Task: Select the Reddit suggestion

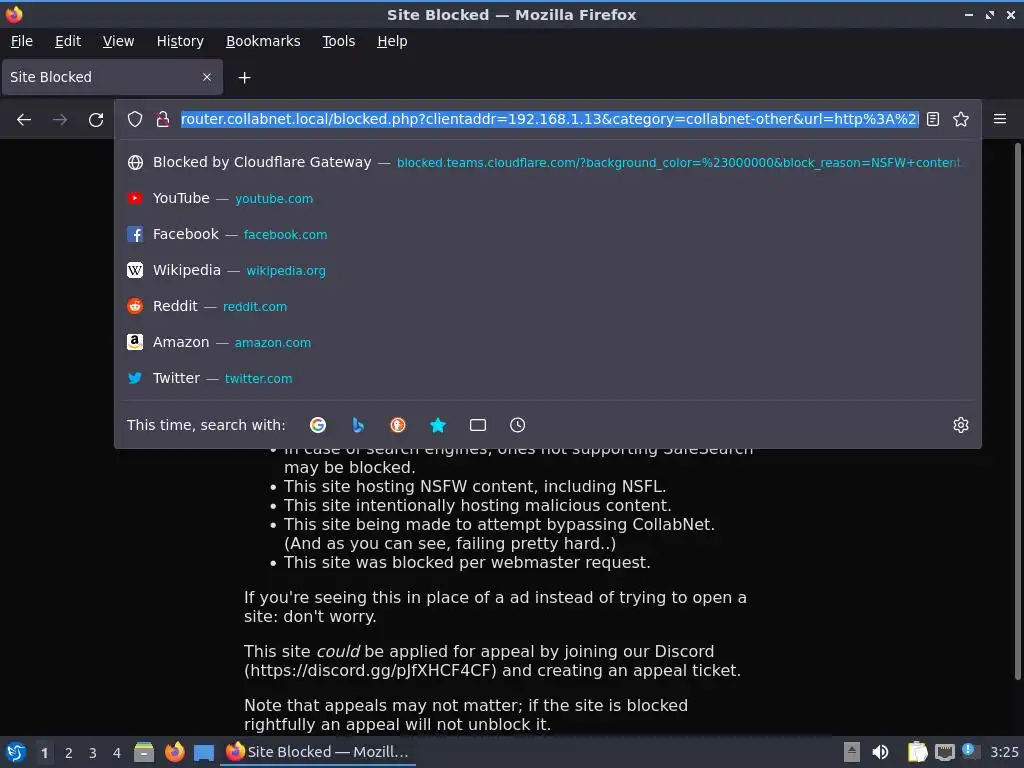Action: [x=547, y=306]
